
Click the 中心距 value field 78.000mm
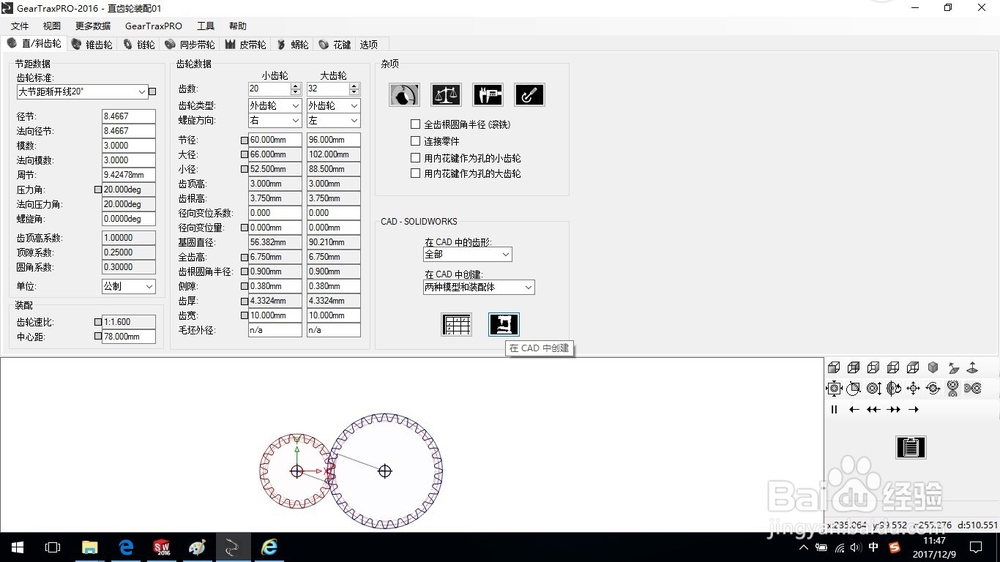tap(128, 336)
